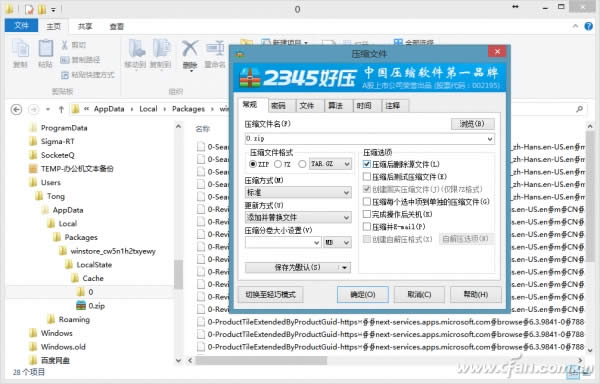Viewport: 600px width, 384px height.
Task: Click the Delete (删除) X icon
Action: pyautogui.click(x=189, y=49)
